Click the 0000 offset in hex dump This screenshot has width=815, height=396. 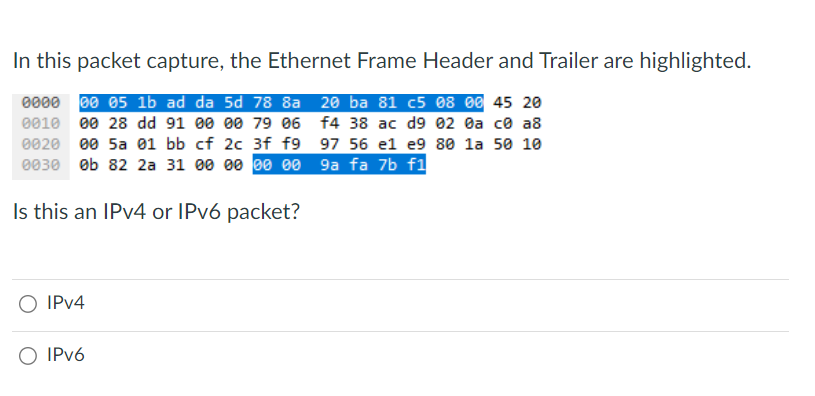click(41, 103)
